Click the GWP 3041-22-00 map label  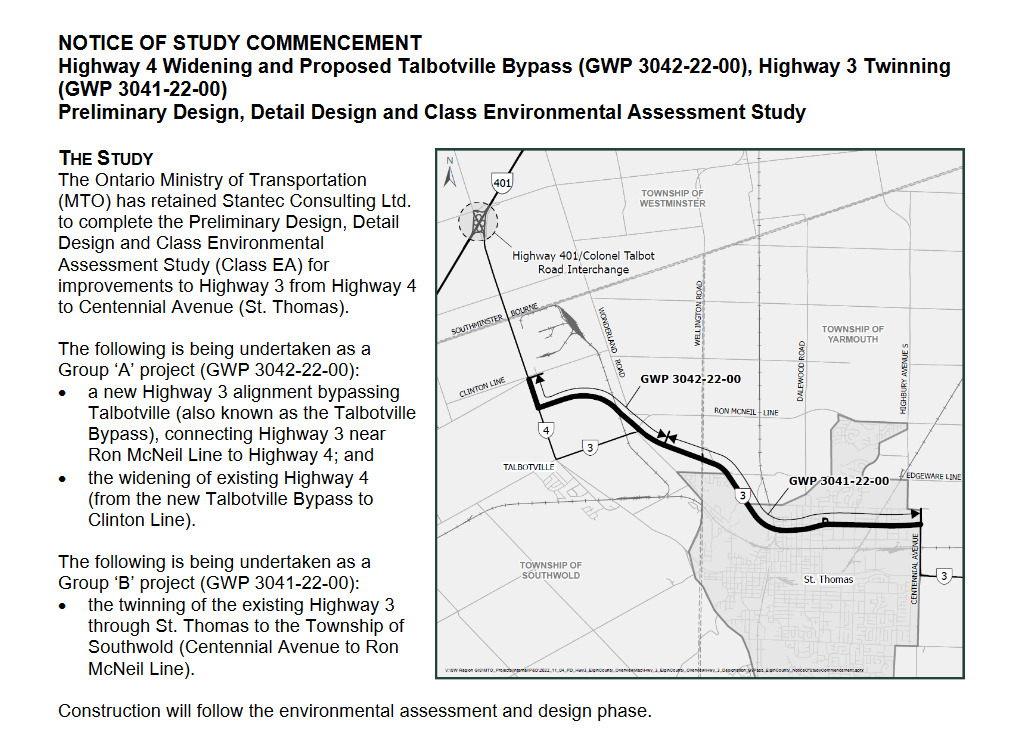pyautogui.click(x=838, y=481)
